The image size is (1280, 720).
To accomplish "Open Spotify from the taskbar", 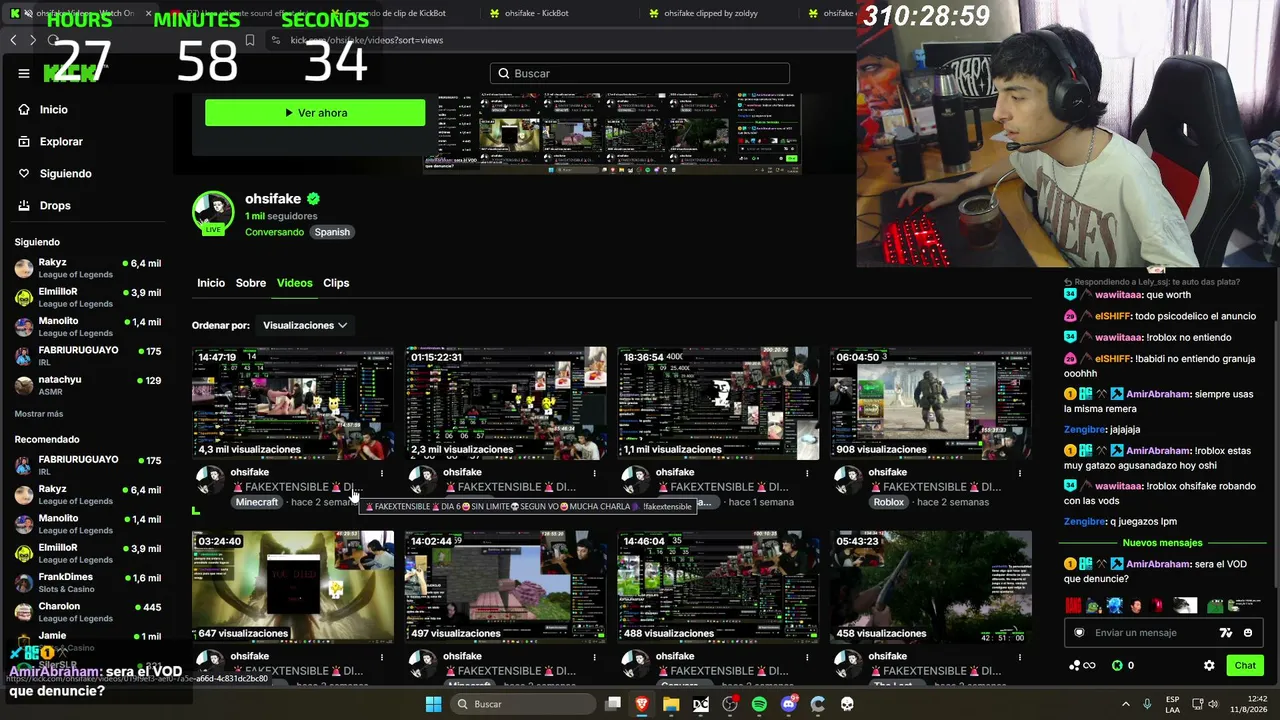I will (759, 704).
